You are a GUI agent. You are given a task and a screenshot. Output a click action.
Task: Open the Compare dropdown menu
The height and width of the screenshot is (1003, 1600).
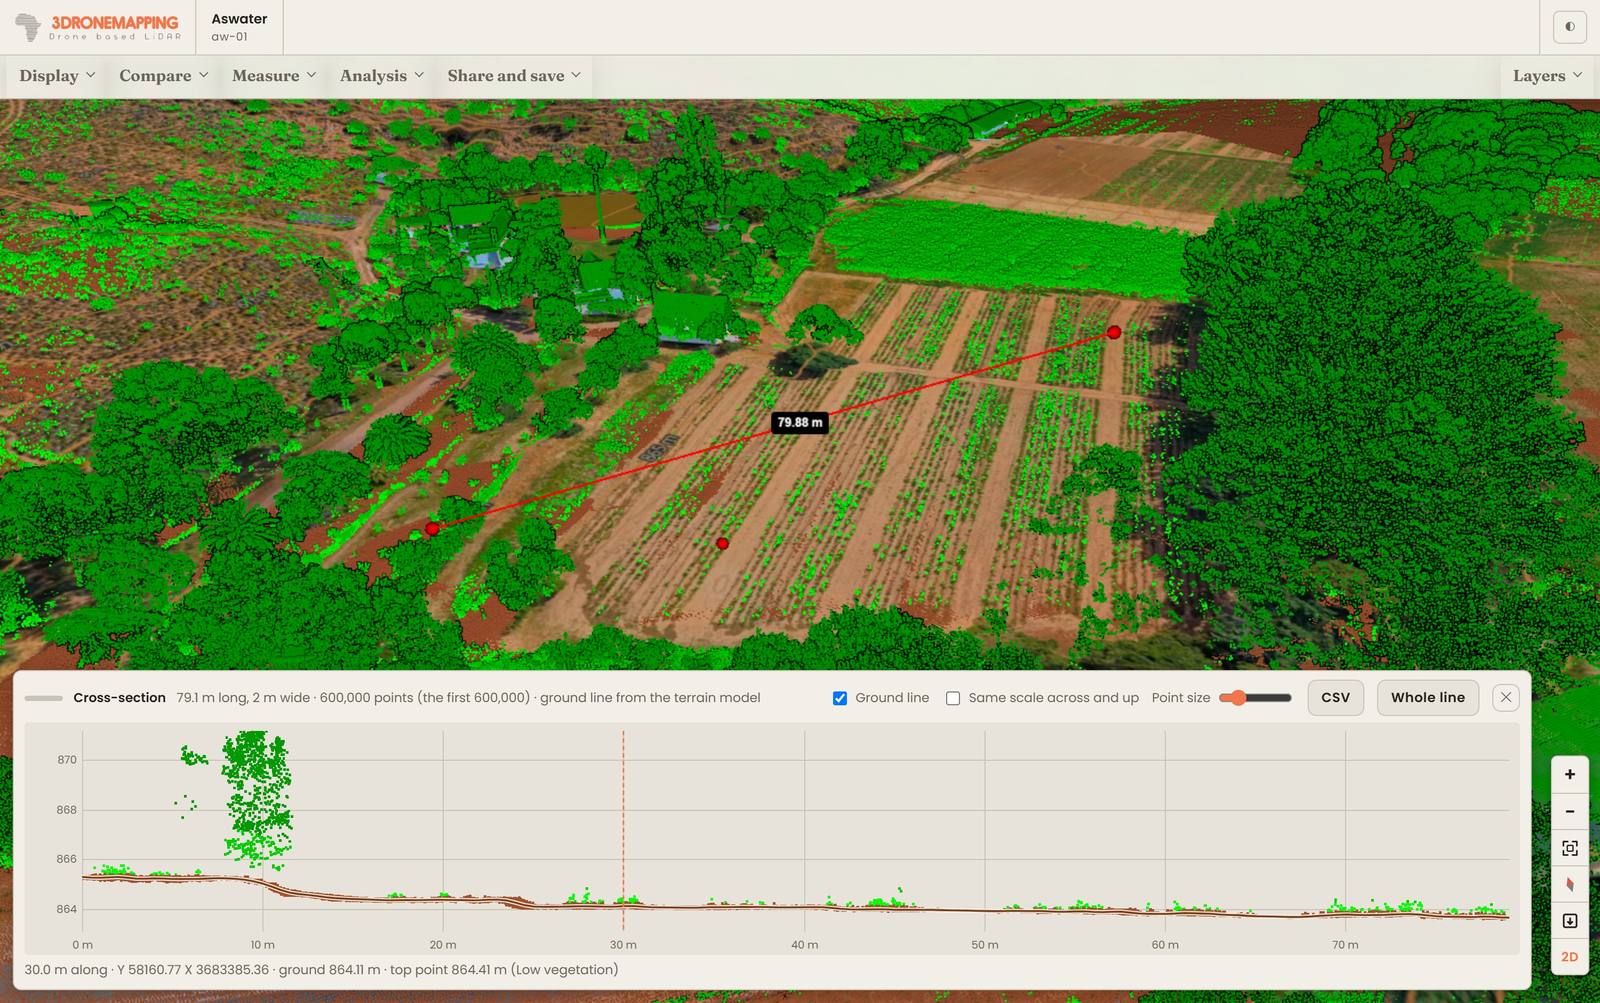164,76
